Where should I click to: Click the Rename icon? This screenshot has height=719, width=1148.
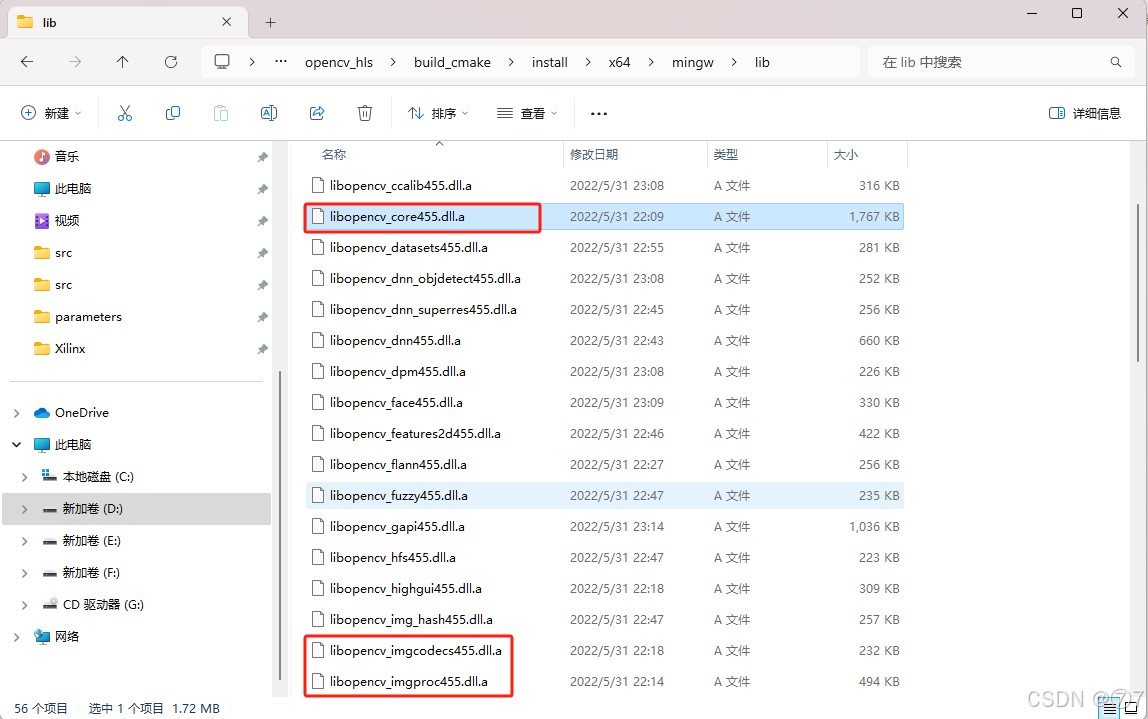(x=268, y=113)
